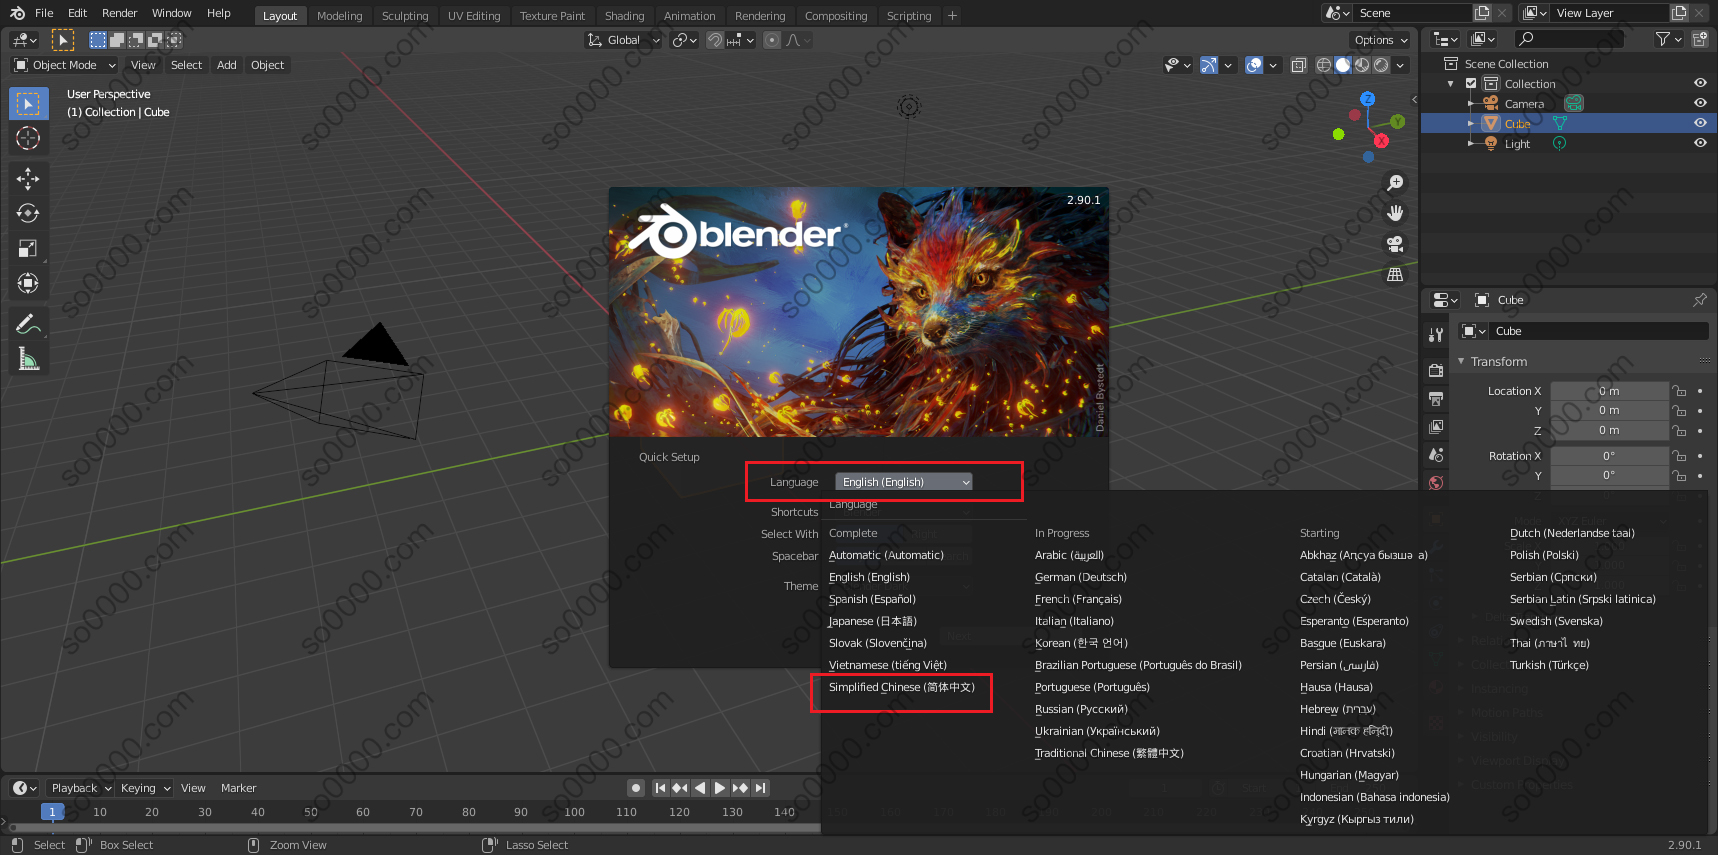Choose German (Deutsch) language option
This screenshot has height=855, width=1718.
1081,577
